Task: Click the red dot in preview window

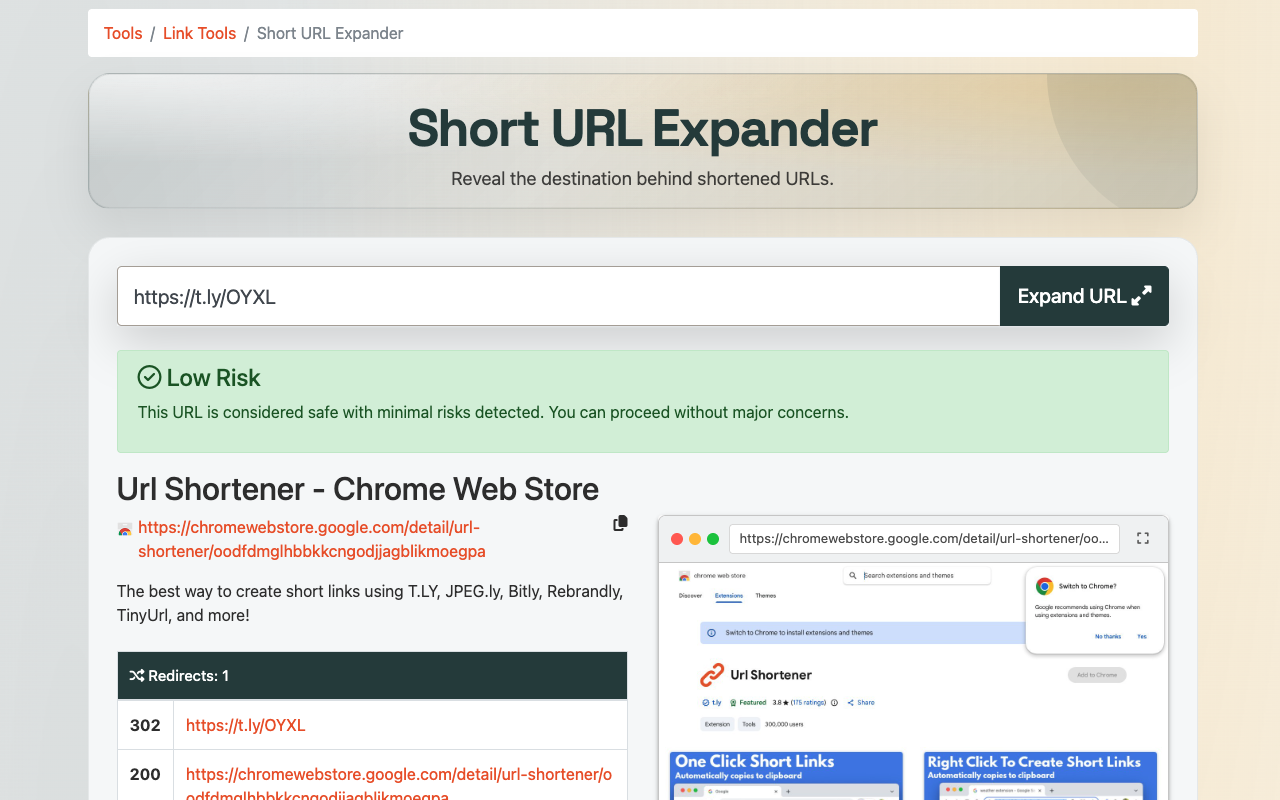Action: point(677,539)
